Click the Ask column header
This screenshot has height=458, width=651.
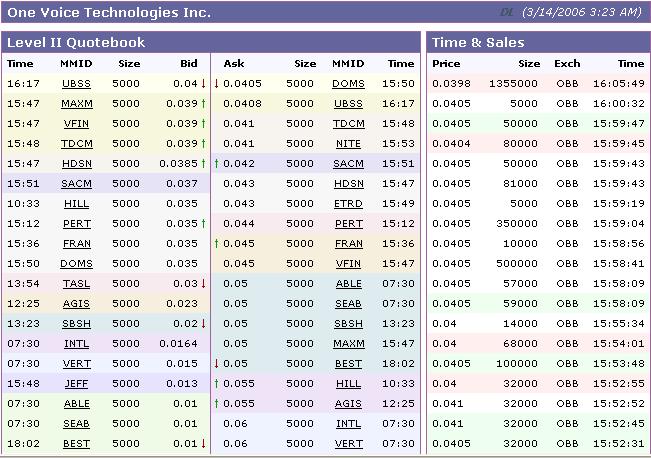(234, 64)
